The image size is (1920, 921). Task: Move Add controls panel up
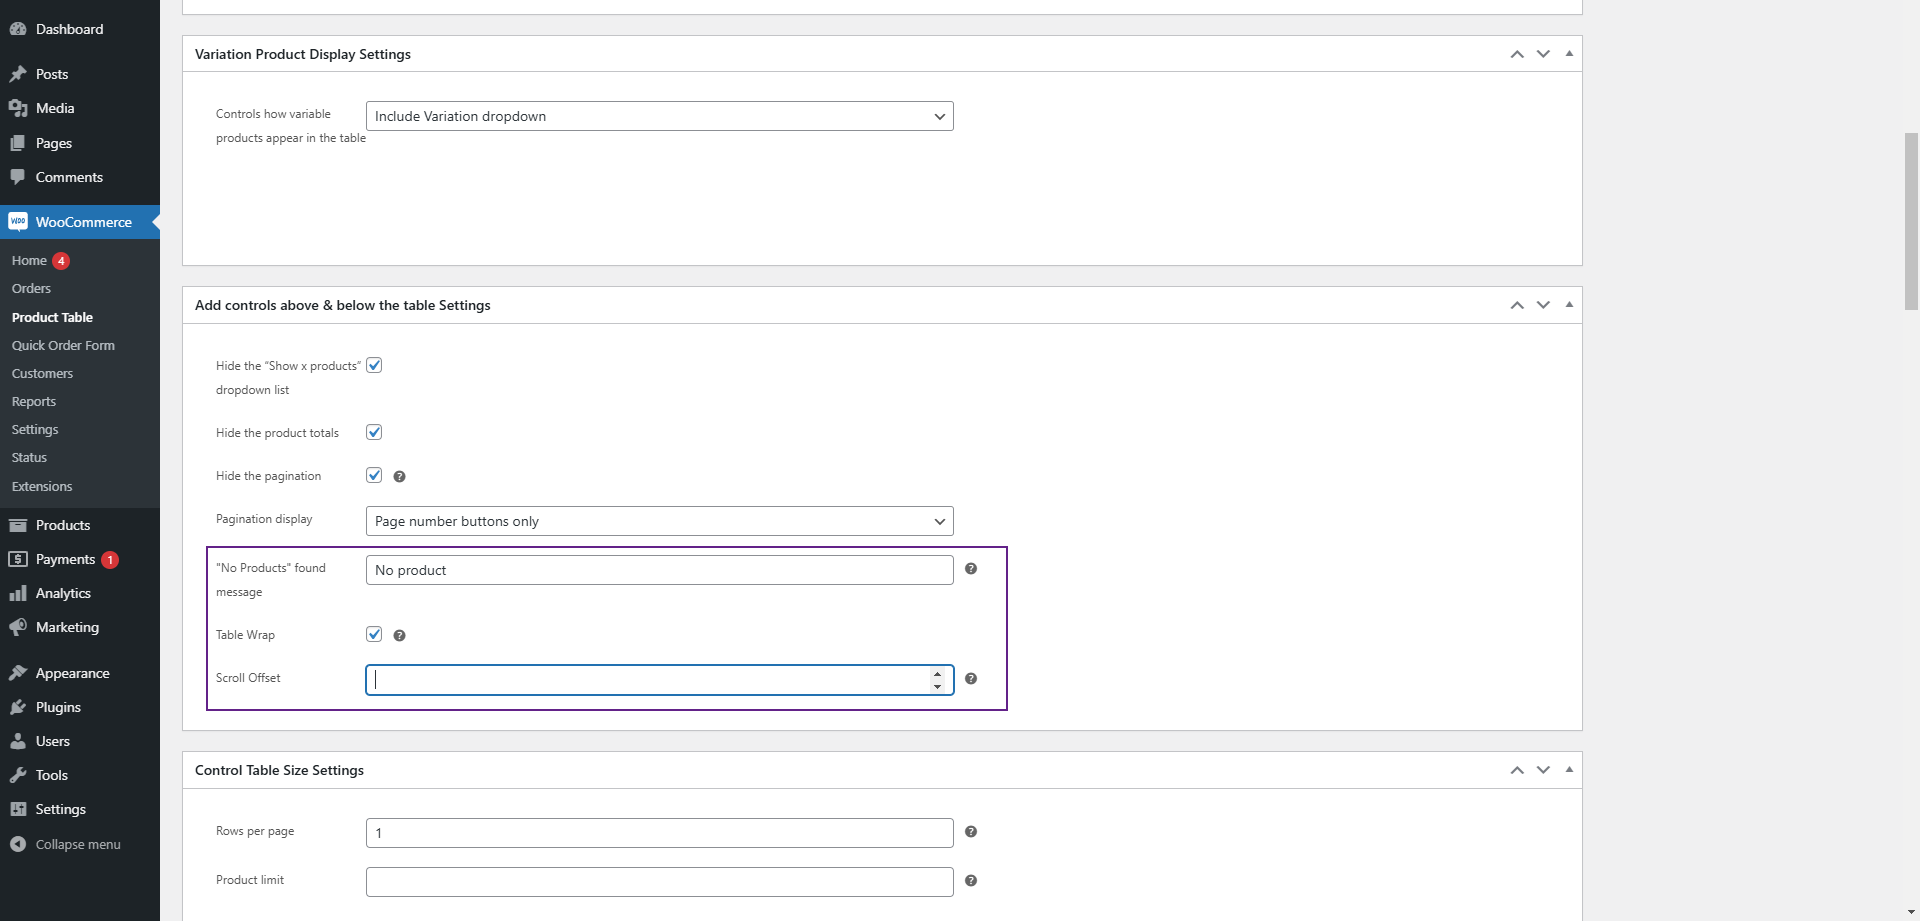(x=1517, y=305)
